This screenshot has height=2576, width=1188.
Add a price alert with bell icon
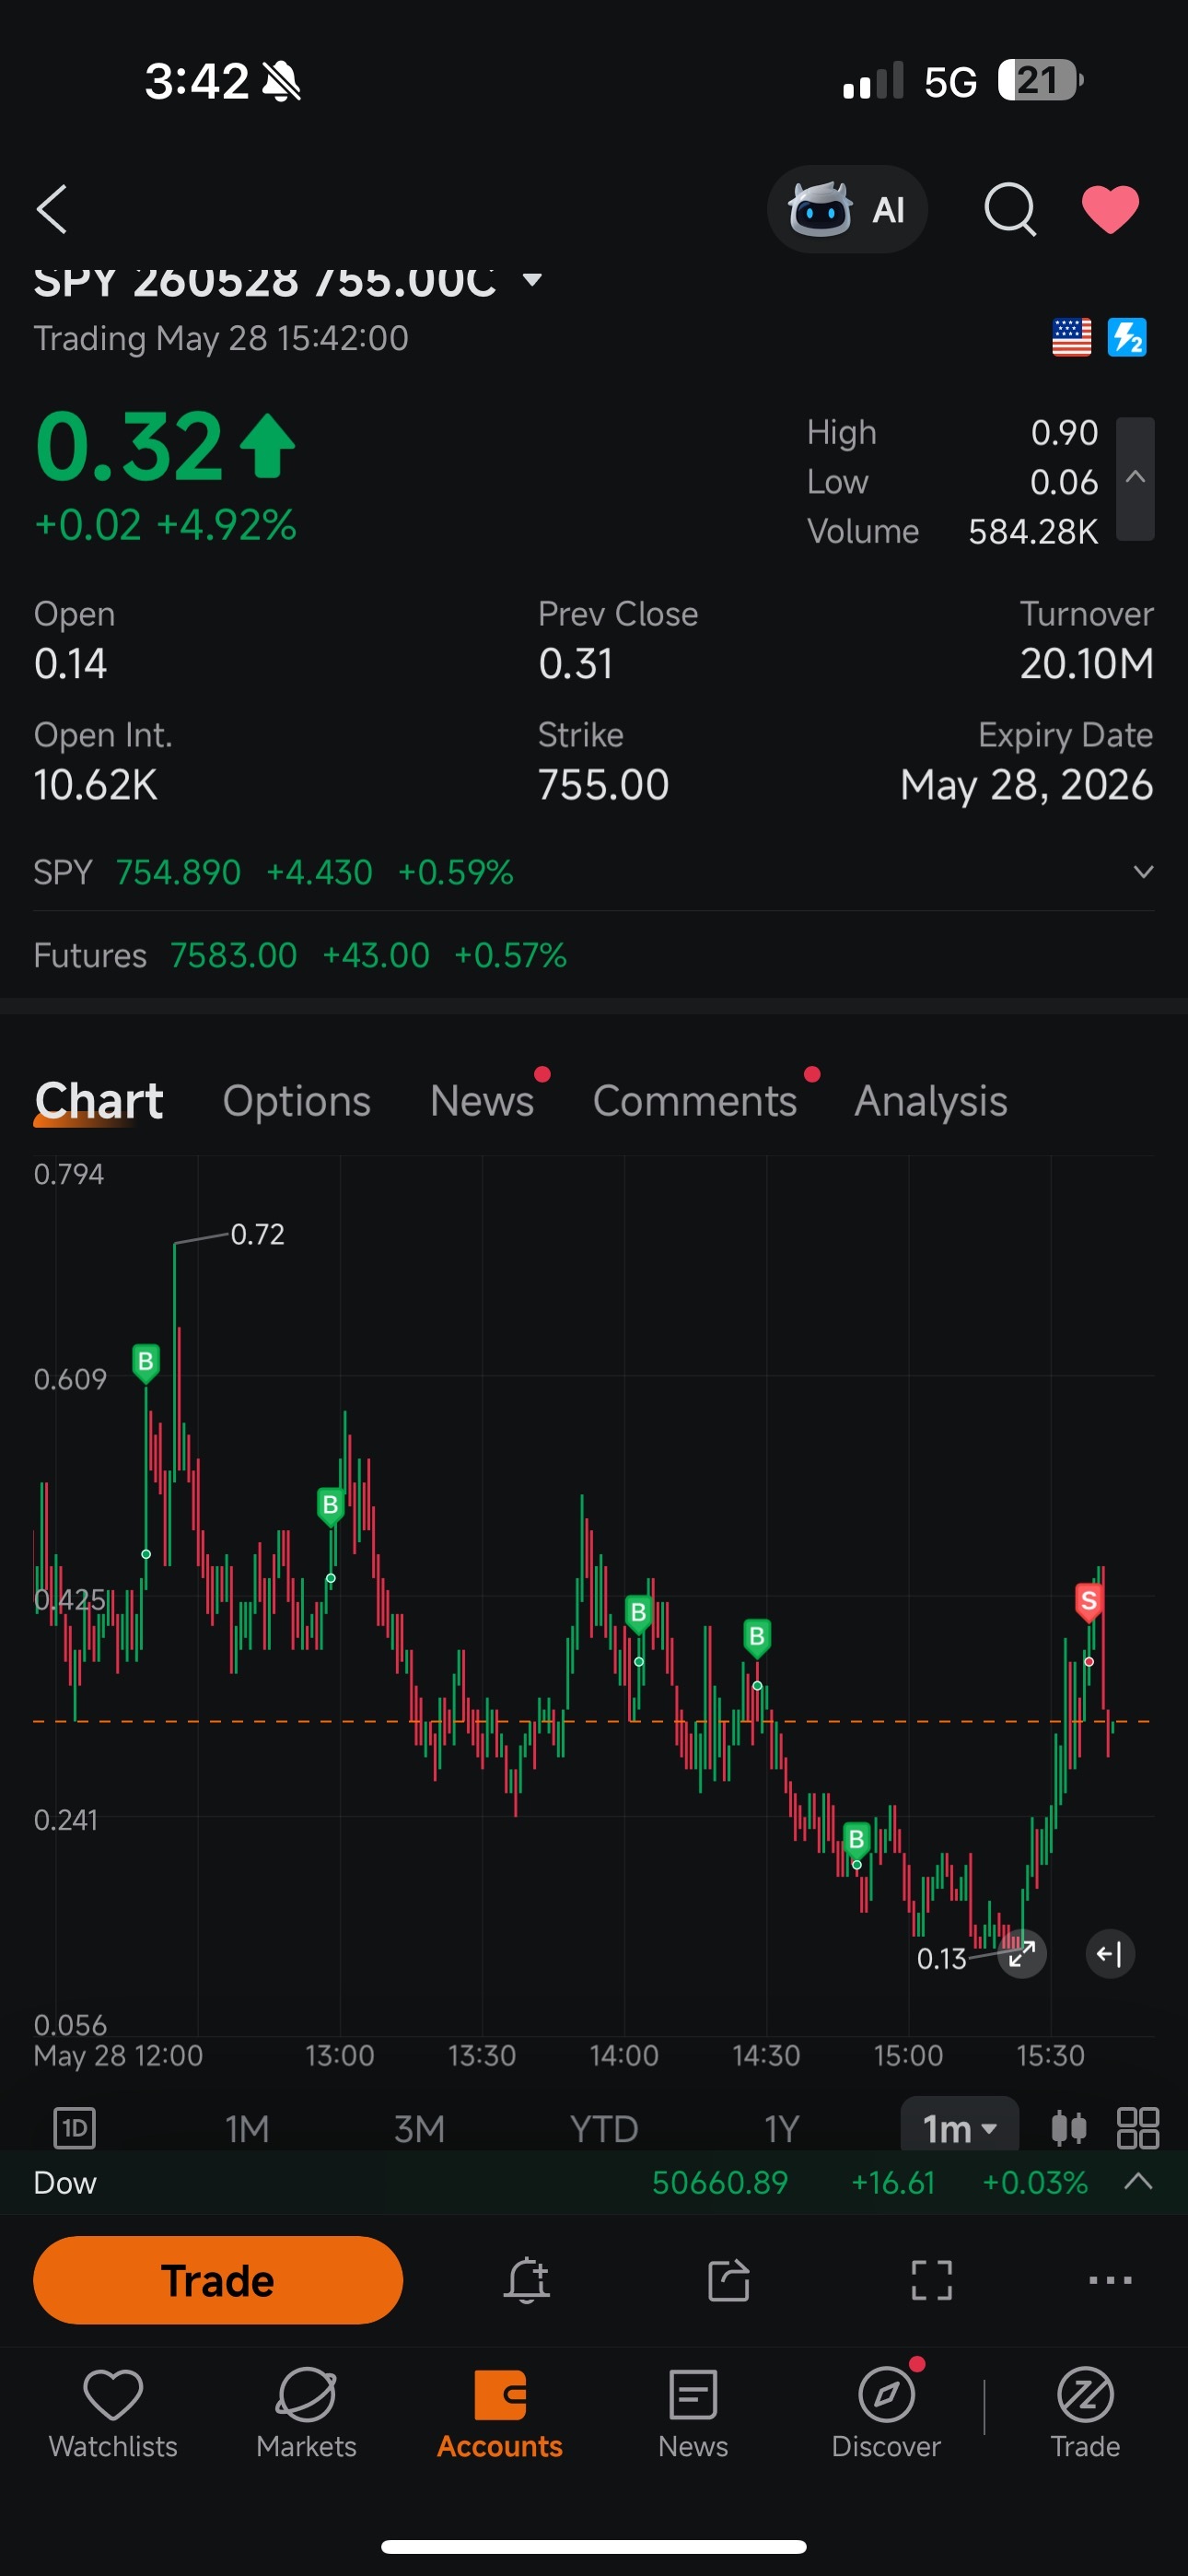527,2280
